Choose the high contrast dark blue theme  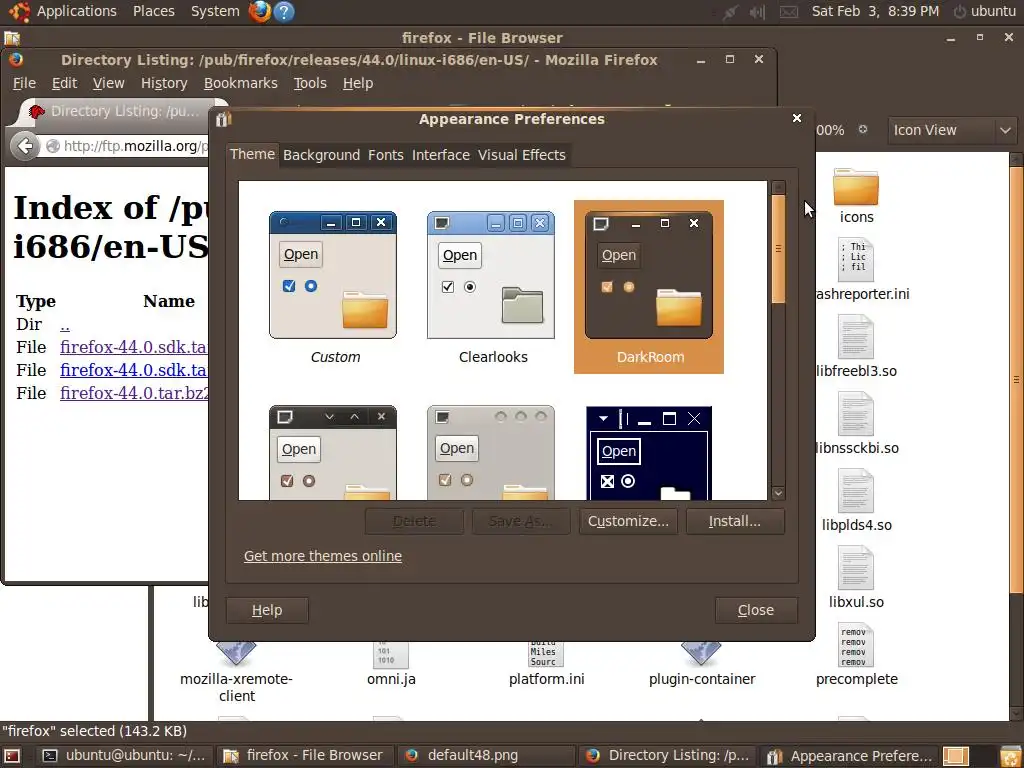[648, 453]
